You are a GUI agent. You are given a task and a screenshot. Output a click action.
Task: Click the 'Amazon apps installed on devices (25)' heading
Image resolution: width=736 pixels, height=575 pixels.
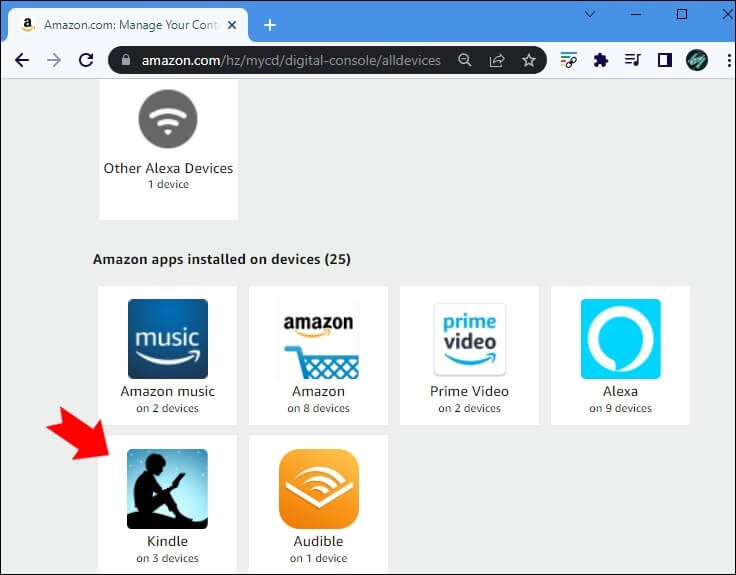222,259
